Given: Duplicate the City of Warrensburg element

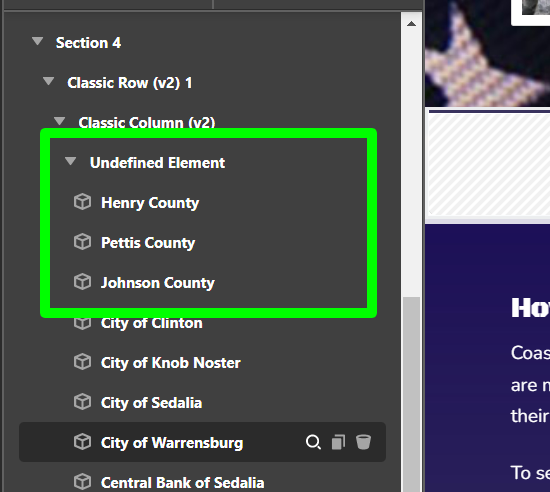Looking at the screenshot, I should [x=338, y=442].
